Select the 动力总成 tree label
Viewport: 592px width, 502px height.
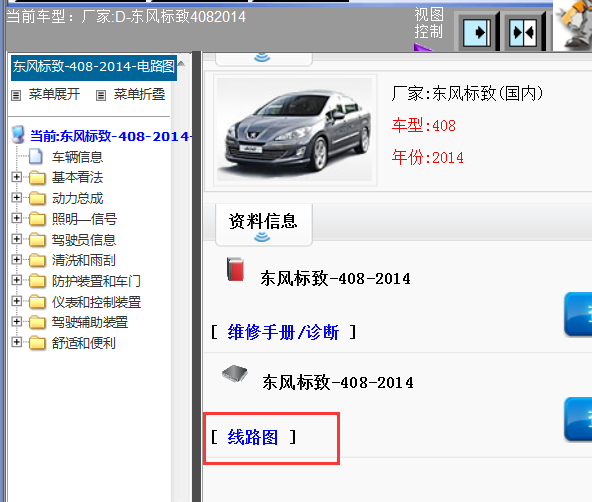77,199
